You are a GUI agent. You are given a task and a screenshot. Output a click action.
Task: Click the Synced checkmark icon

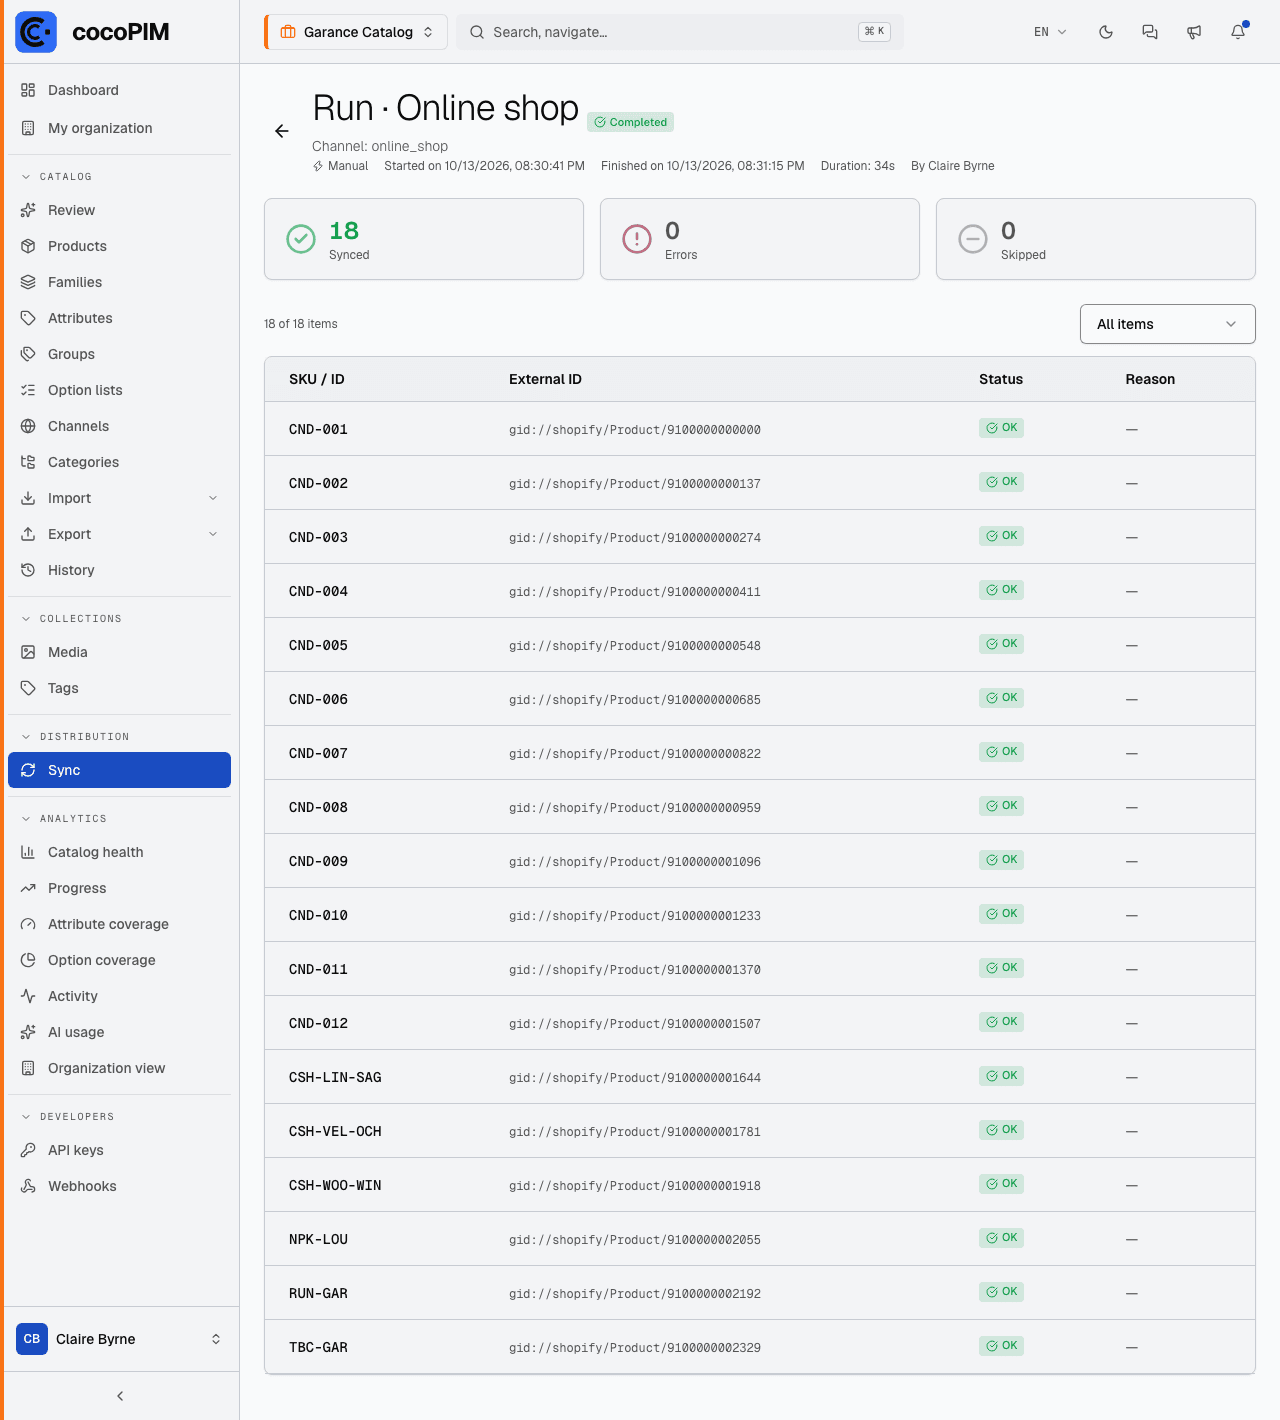tap(301, 239)
